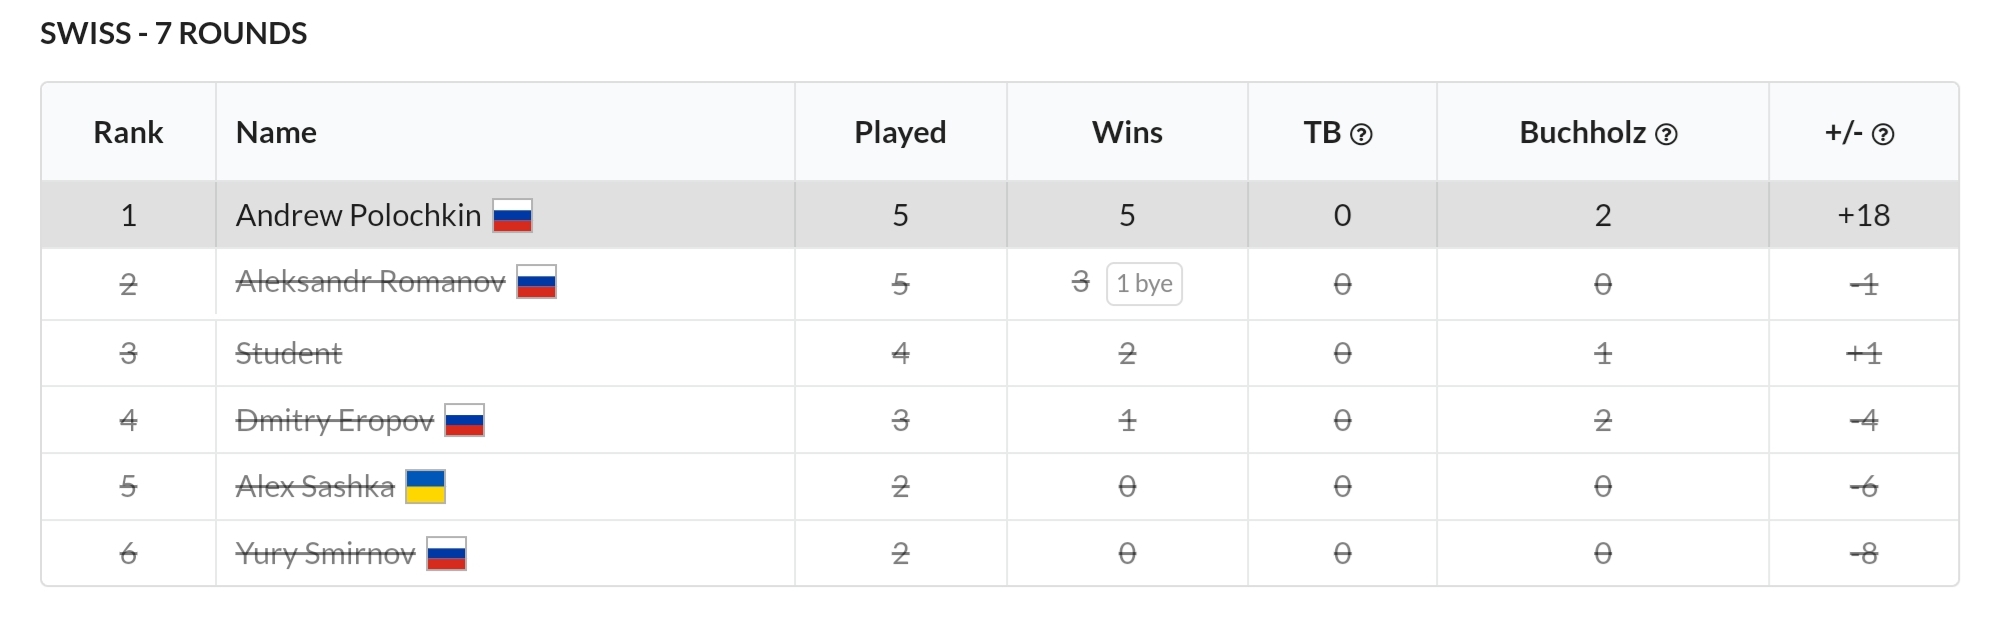This screenshot has width=2000, height=634.
Task: Click Aleksandr Romanov's flag icon
Action: pyautogui.click(x=536, y=282)
